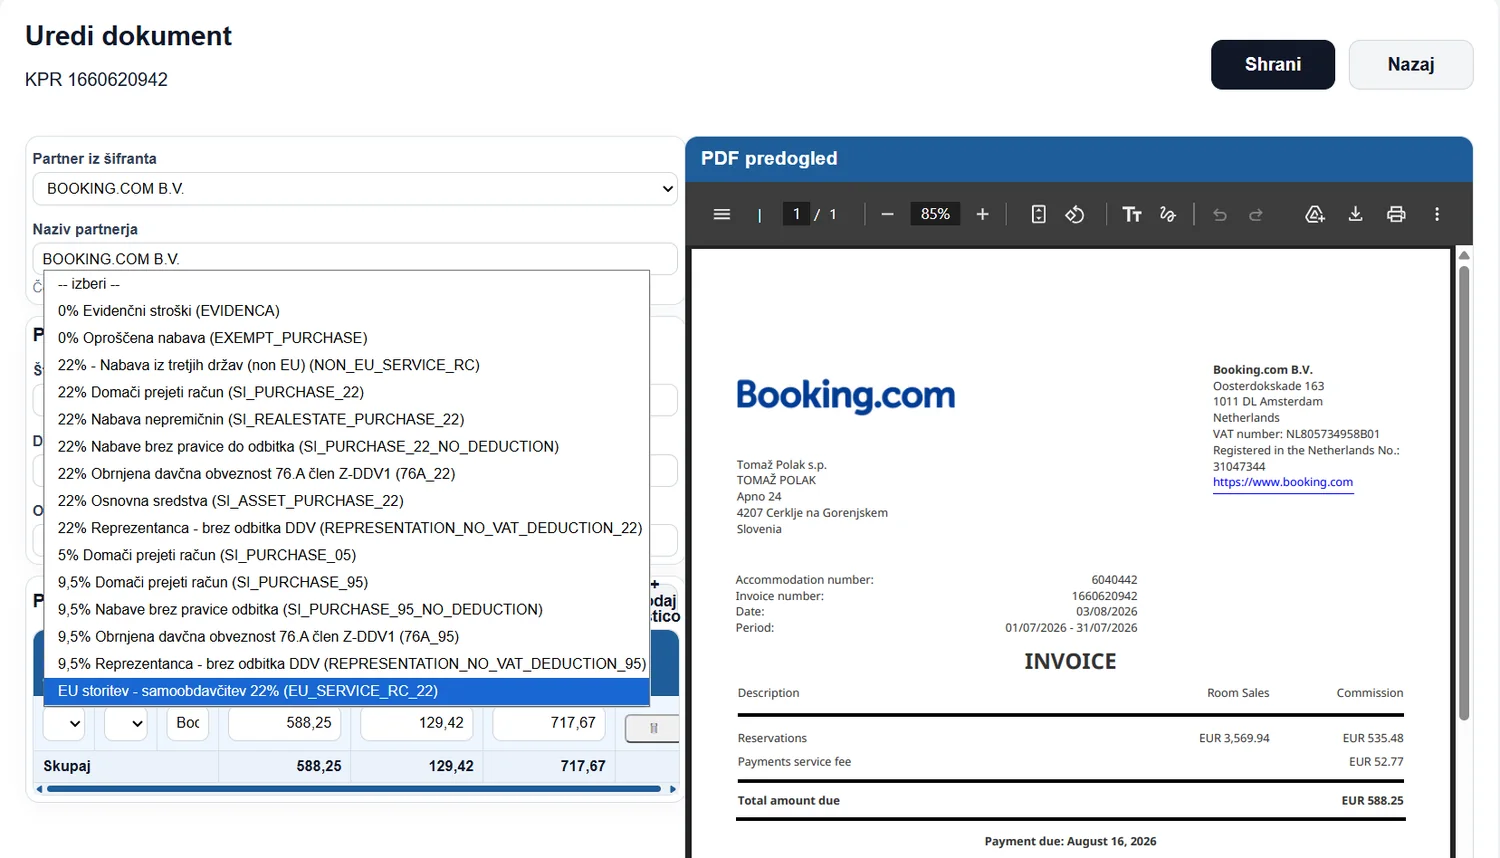Viewport: 1500px width, 858px height.
Task: Click the invoice number '1660620942' in the PDF
Action: pos(1104,596)
